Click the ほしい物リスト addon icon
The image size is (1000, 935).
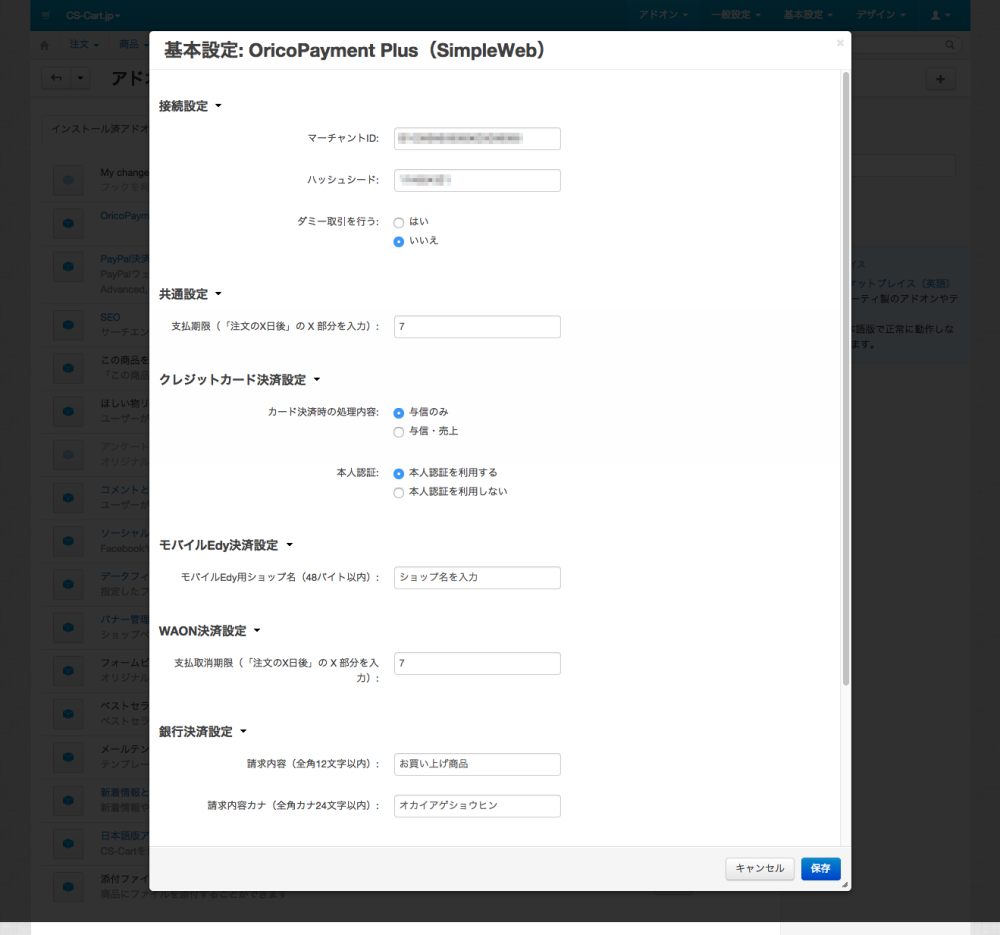(x=68, y=411)
